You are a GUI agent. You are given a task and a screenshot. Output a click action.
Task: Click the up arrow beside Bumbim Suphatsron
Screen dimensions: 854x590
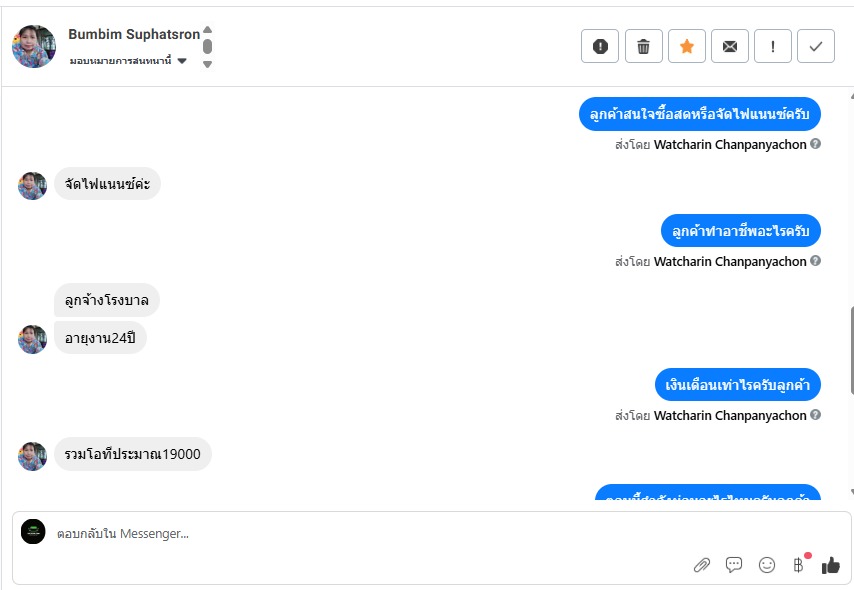pos(208,30)
